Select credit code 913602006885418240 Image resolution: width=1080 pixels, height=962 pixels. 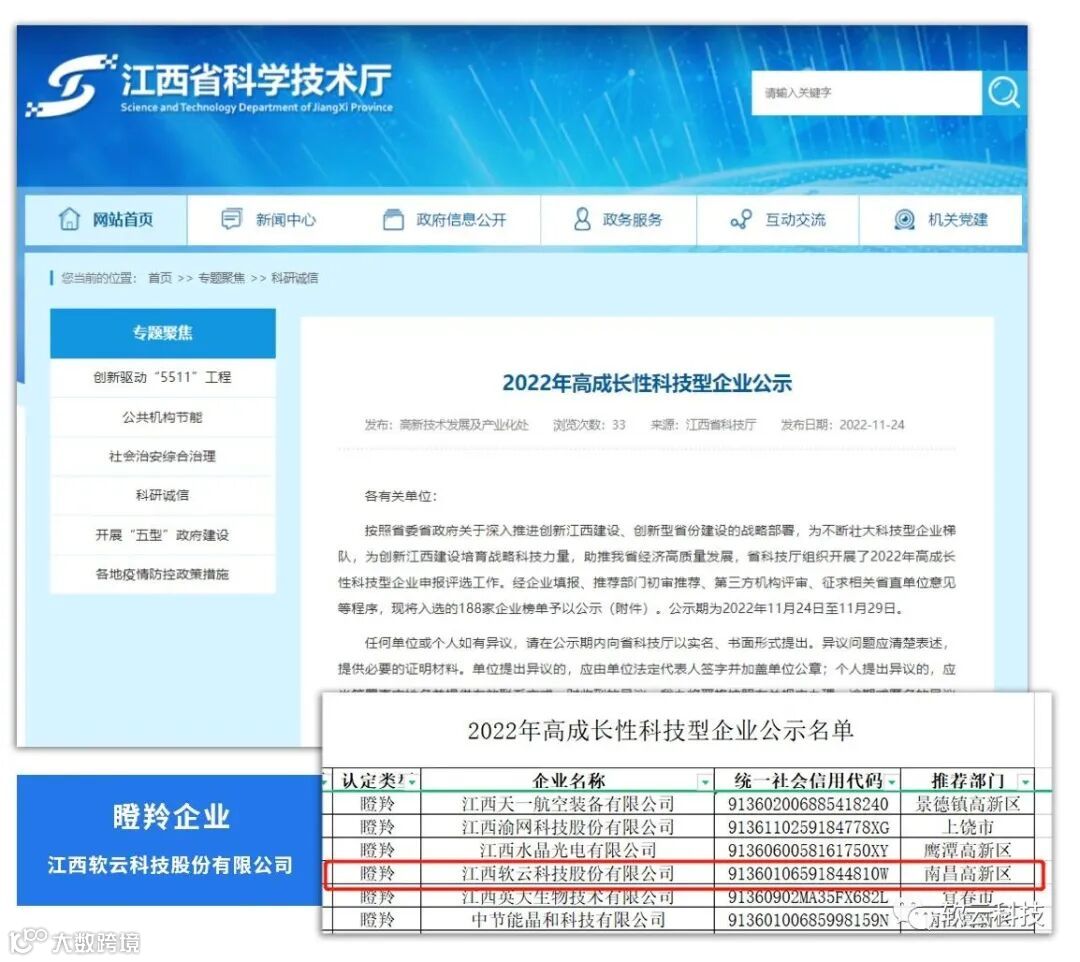pos(808,804)
